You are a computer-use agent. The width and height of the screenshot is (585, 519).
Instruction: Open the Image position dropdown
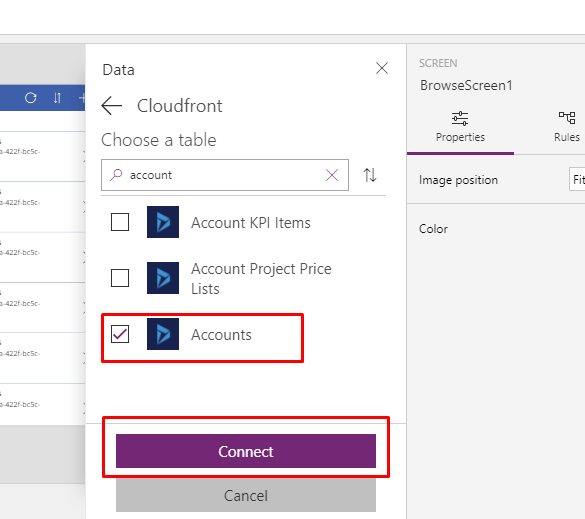577,179
